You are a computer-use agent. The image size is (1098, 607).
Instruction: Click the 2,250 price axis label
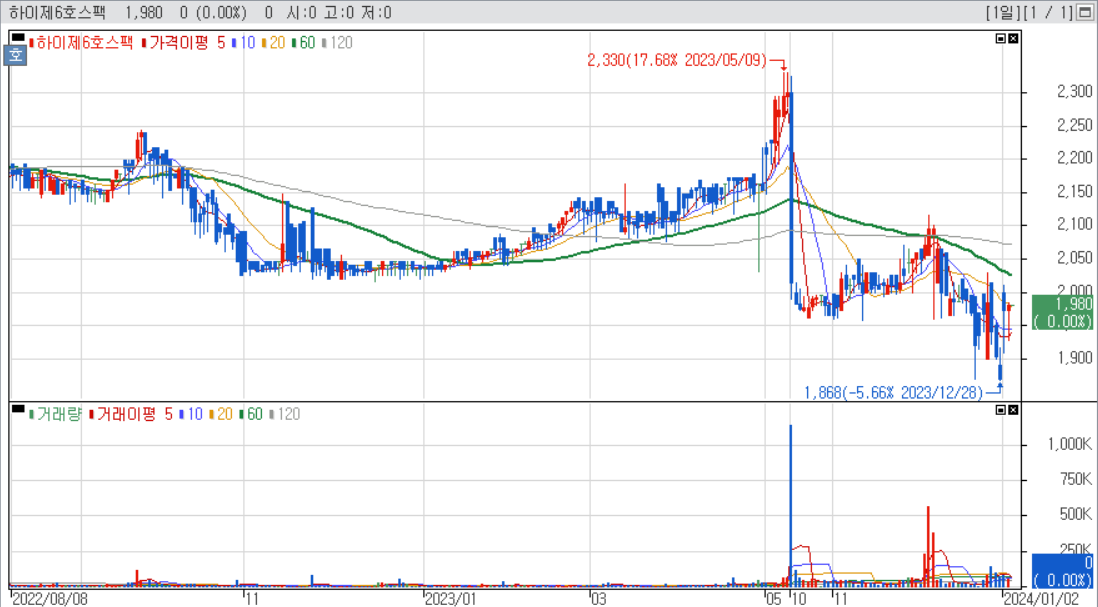coord(1074,125)
